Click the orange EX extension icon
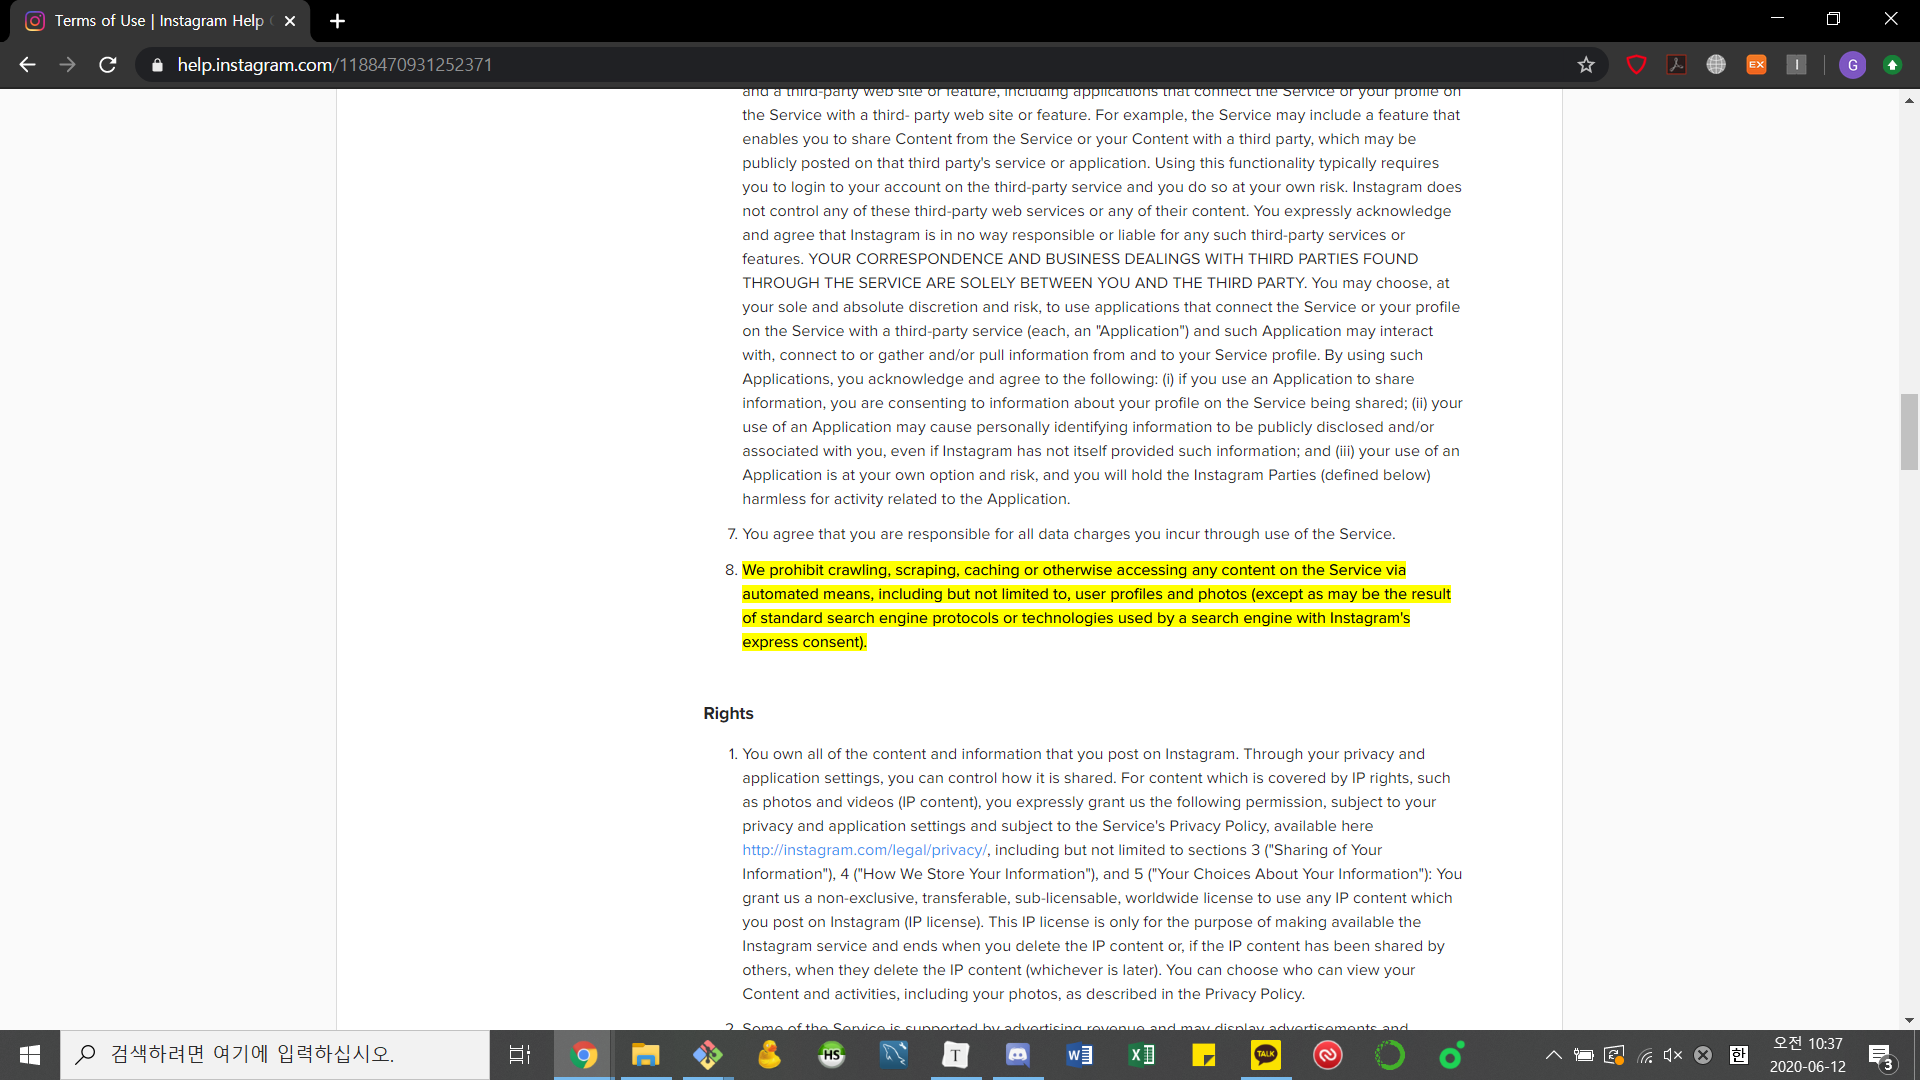Screen dimensions: 1920x1080 pos(1756,65)
